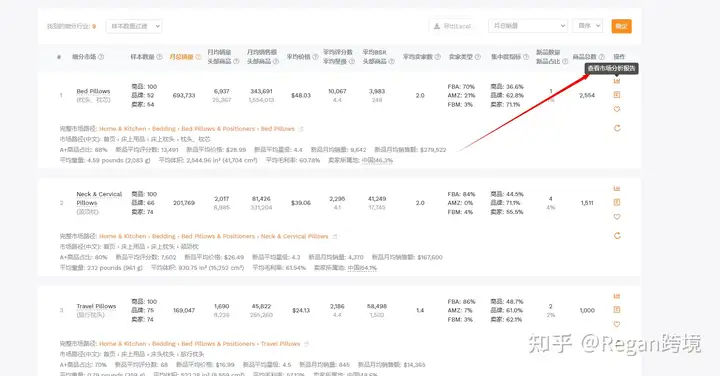720x376 pixels.
Task: Click the document icon in Bed Pillows row
Action: [617, 95]
